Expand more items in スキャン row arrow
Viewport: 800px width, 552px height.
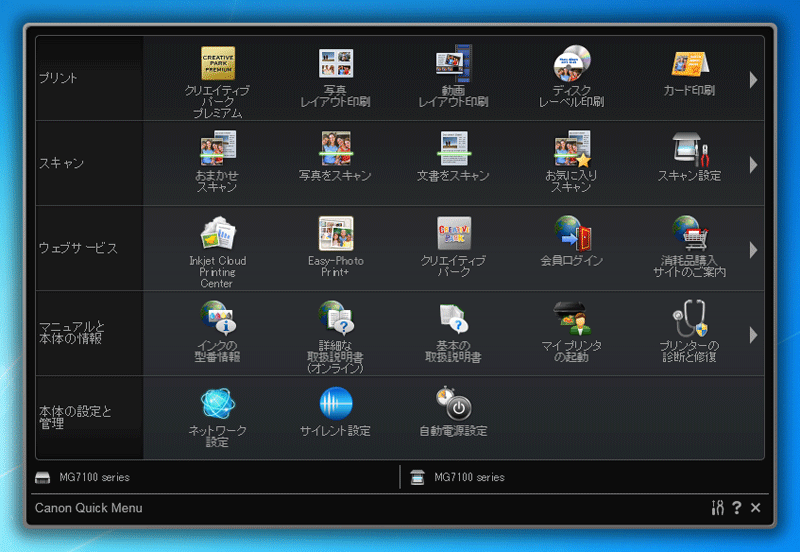pos(754,165)
